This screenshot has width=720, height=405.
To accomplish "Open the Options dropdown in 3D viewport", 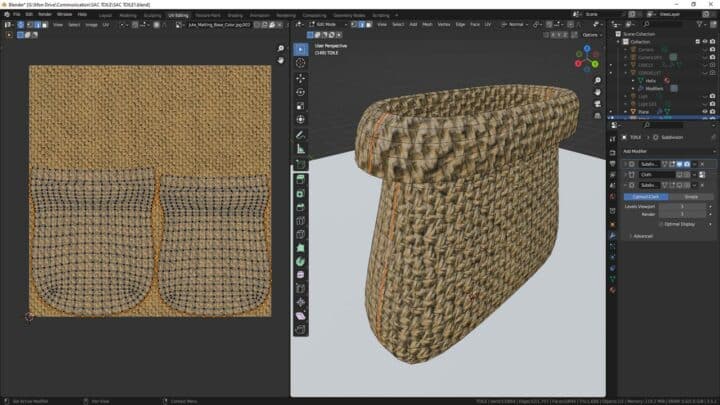I will pyautogui.click(x=592, y=35).
